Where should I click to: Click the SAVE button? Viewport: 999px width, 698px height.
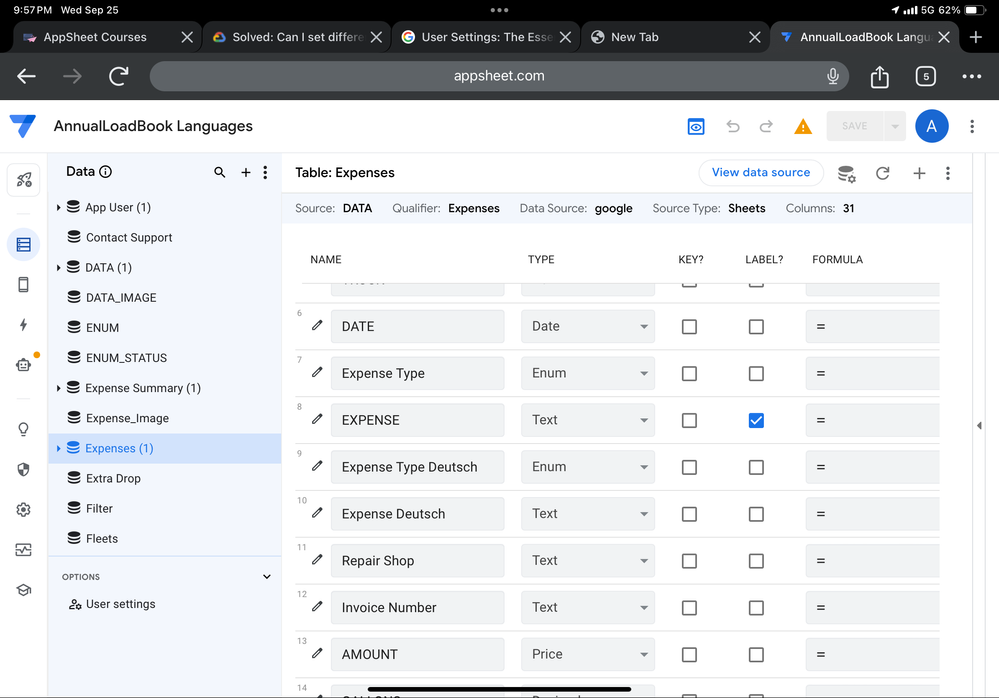click(854, 126)
